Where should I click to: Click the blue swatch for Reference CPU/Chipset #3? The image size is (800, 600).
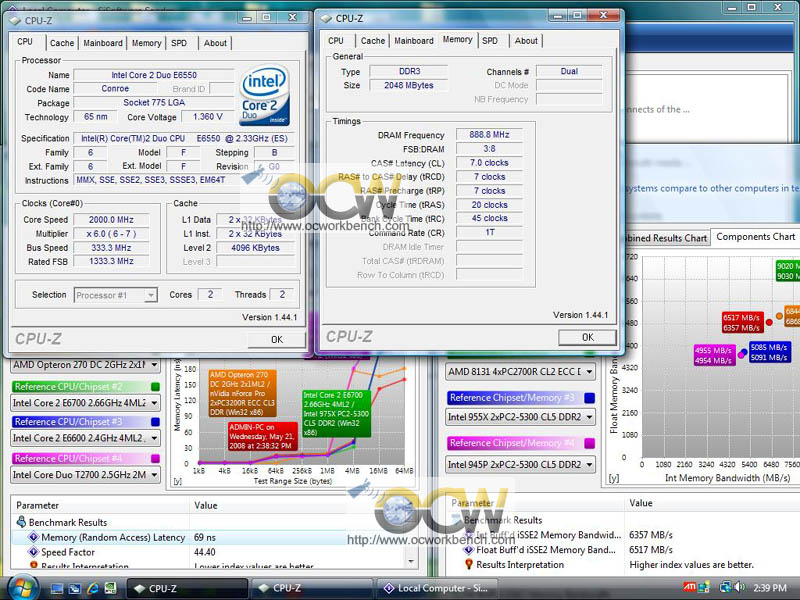point(156,422)
